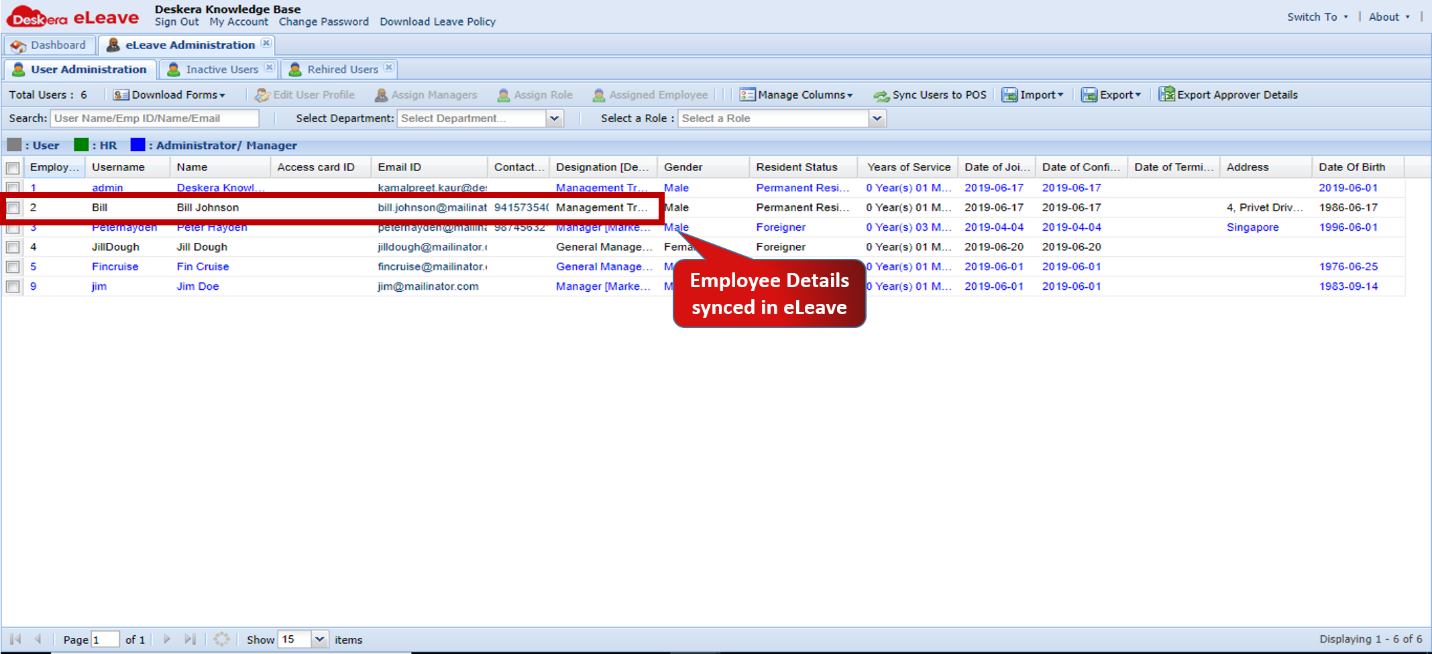
Task: Open the Select Department dropdown
Action: click(555, 117)
